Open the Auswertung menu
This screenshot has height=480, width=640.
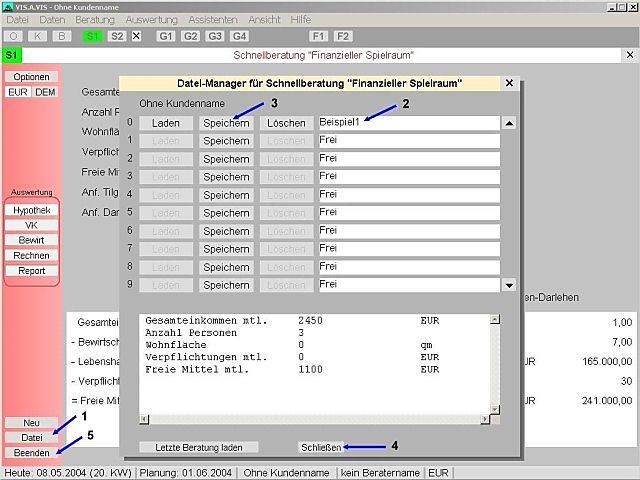tap(151, 20)
